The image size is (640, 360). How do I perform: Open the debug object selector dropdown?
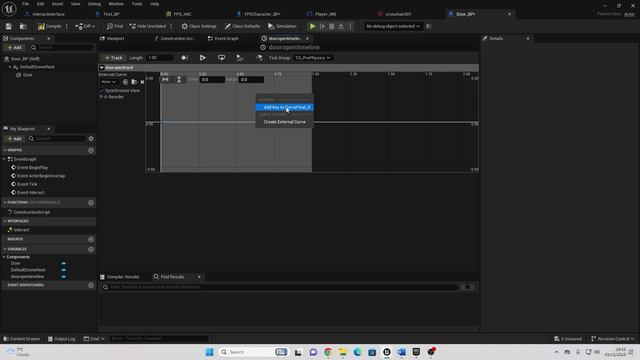pyautogui.click(x=392, y=26)
